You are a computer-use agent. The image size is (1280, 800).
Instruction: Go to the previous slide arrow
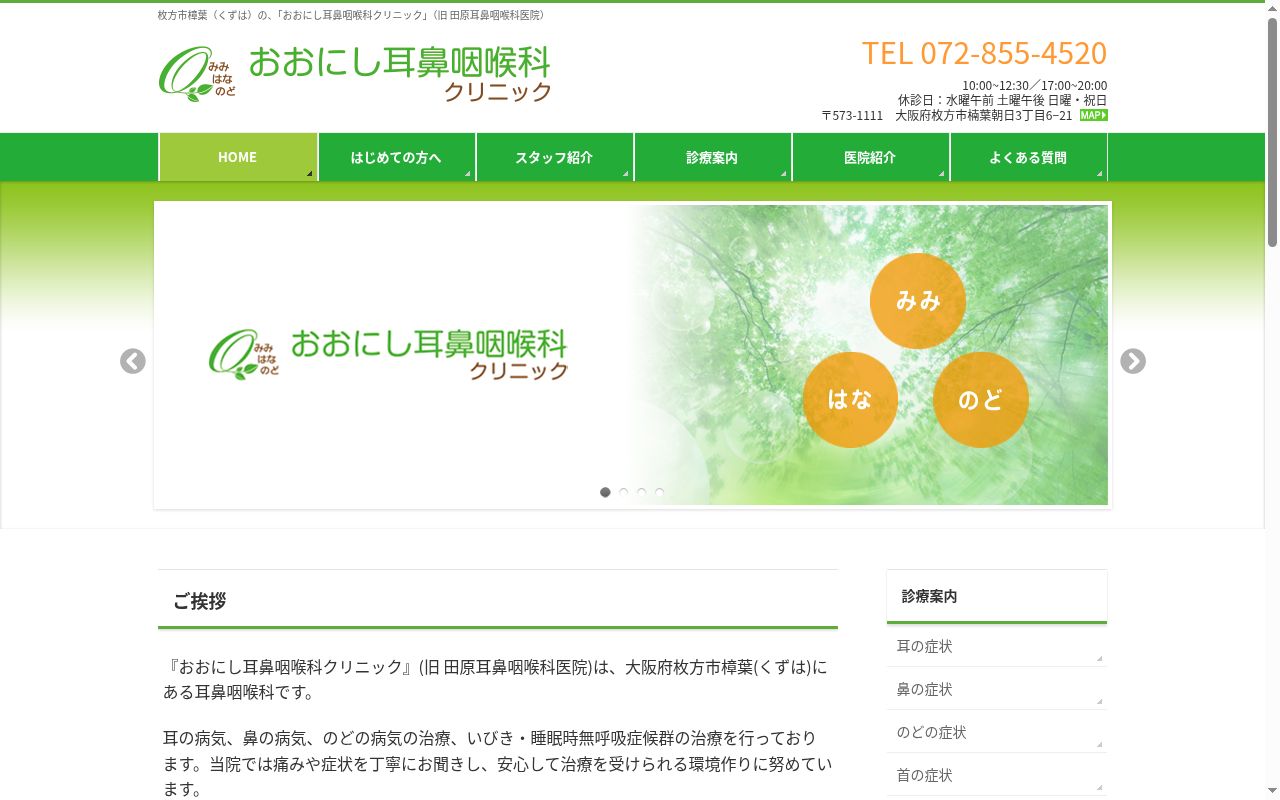[x=133, y=361]
